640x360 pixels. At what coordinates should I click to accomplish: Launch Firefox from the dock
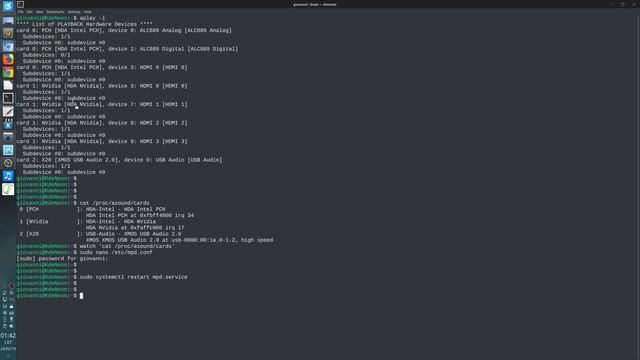tap(8, 59)
